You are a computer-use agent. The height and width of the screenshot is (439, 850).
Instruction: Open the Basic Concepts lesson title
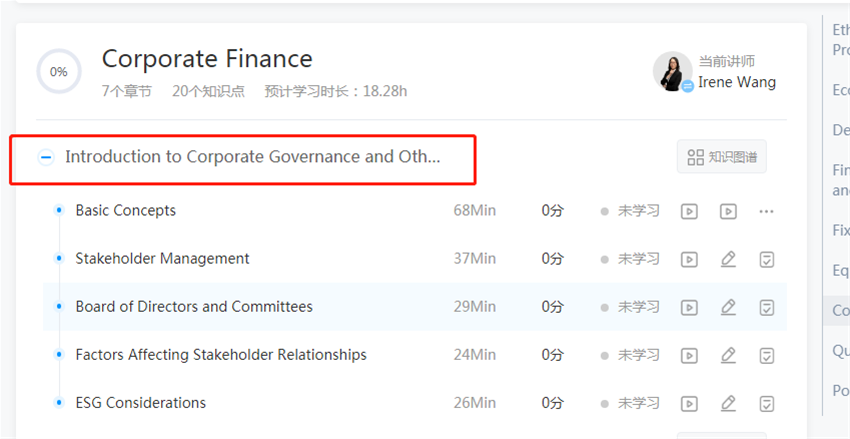click(125, 211)
